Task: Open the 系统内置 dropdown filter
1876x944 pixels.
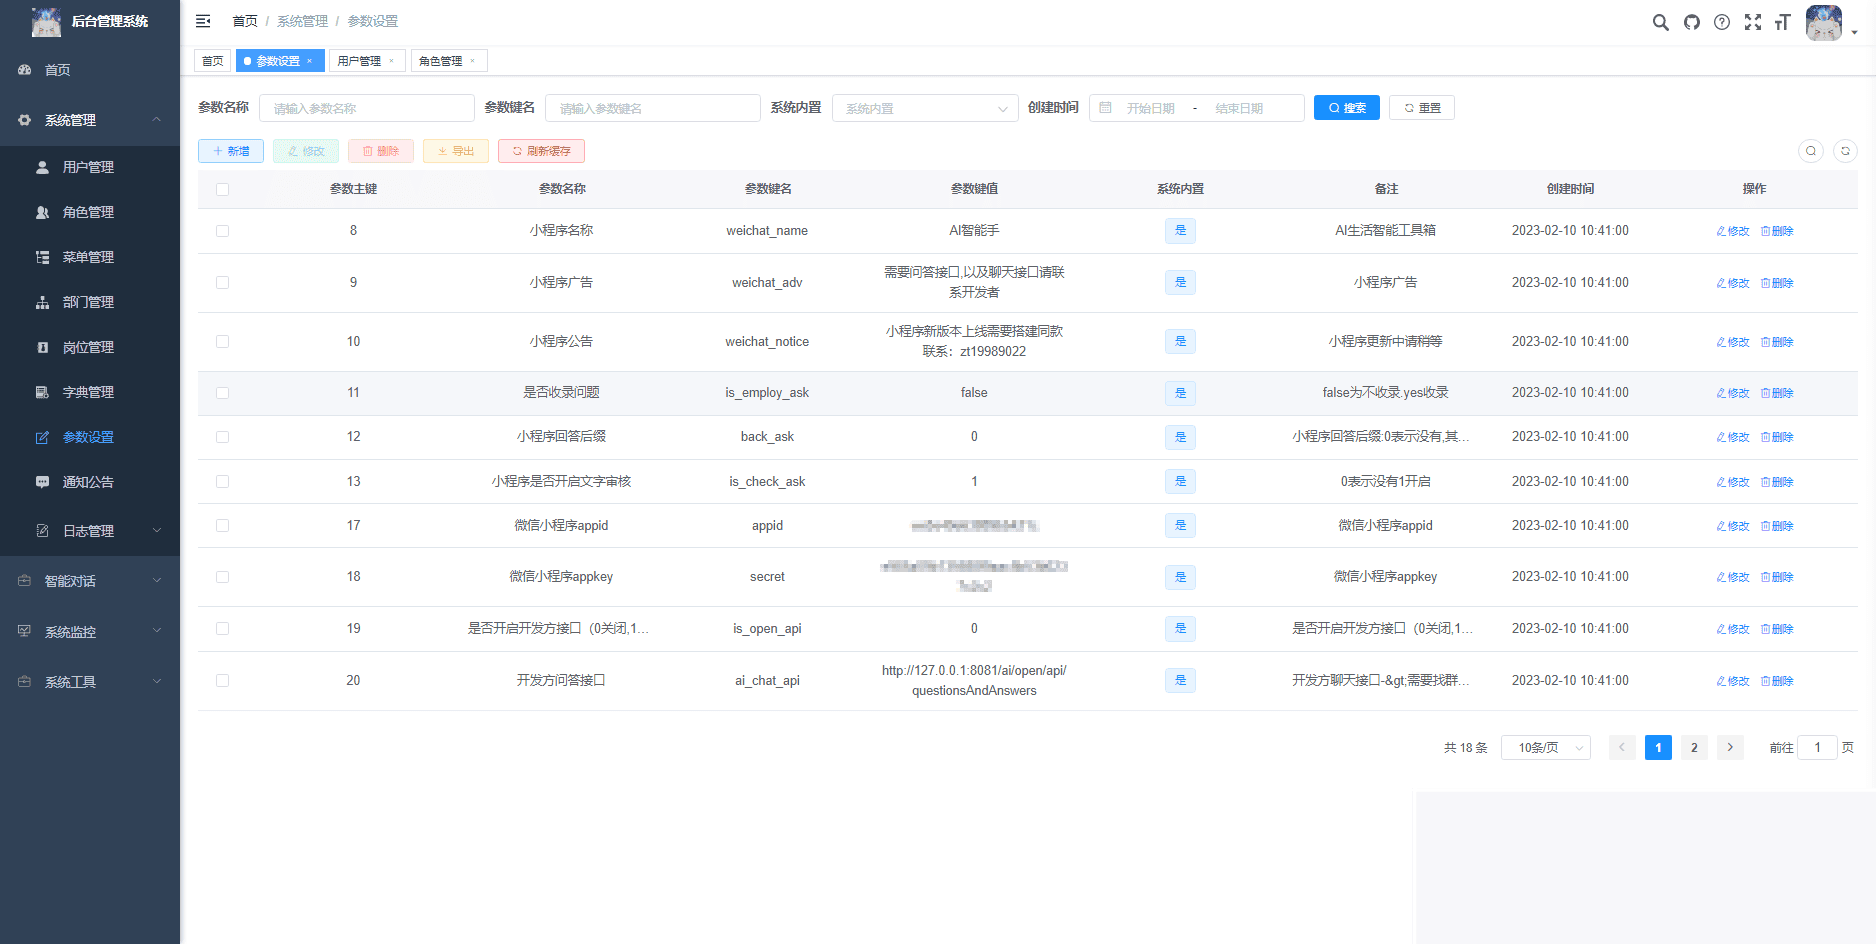Action: (x=924, y=107)
